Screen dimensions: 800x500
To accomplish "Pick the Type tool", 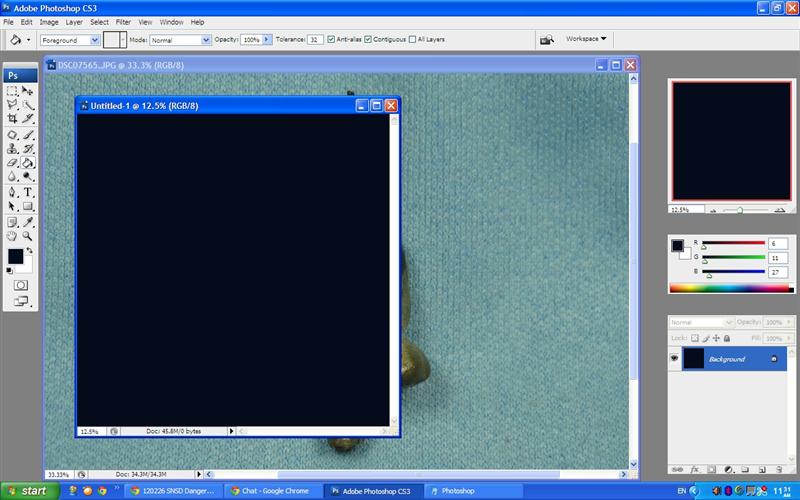I will point(28,191).
